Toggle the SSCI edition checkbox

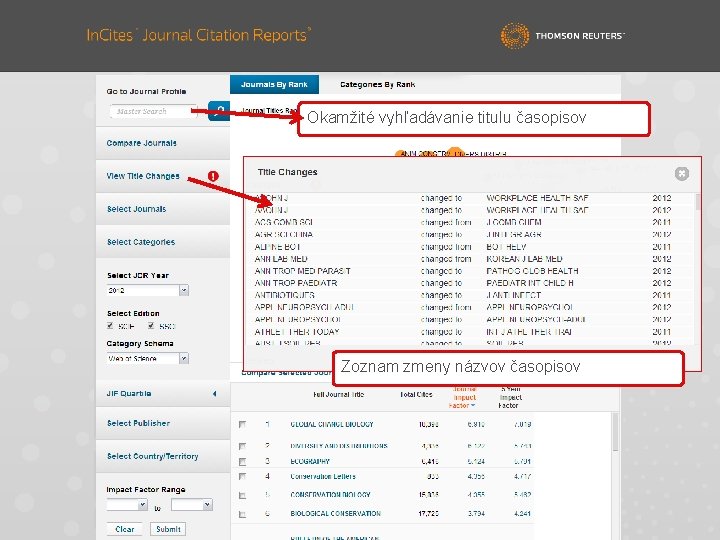click(x=151, y=326)
